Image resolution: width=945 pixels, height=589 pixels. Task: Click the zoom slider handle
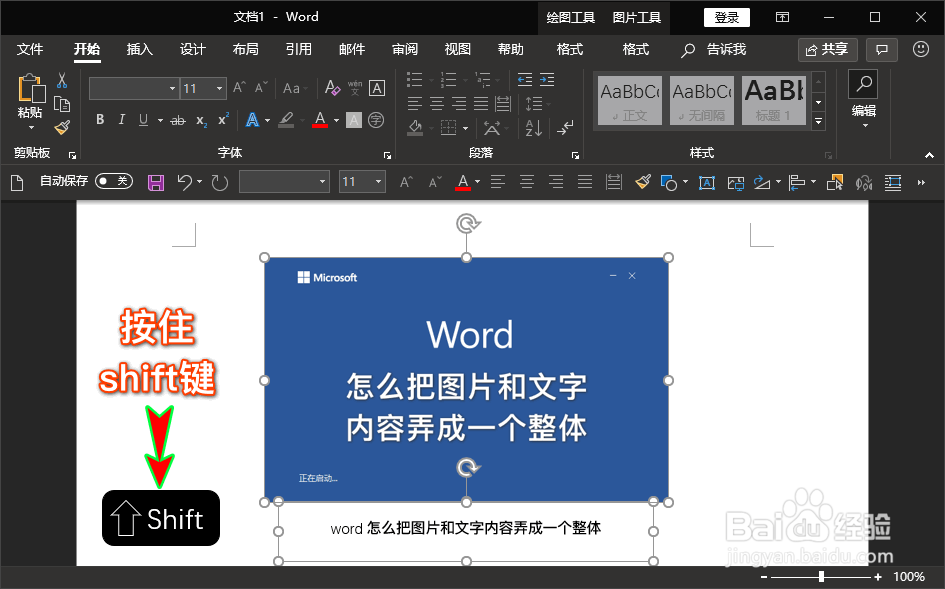821,577
